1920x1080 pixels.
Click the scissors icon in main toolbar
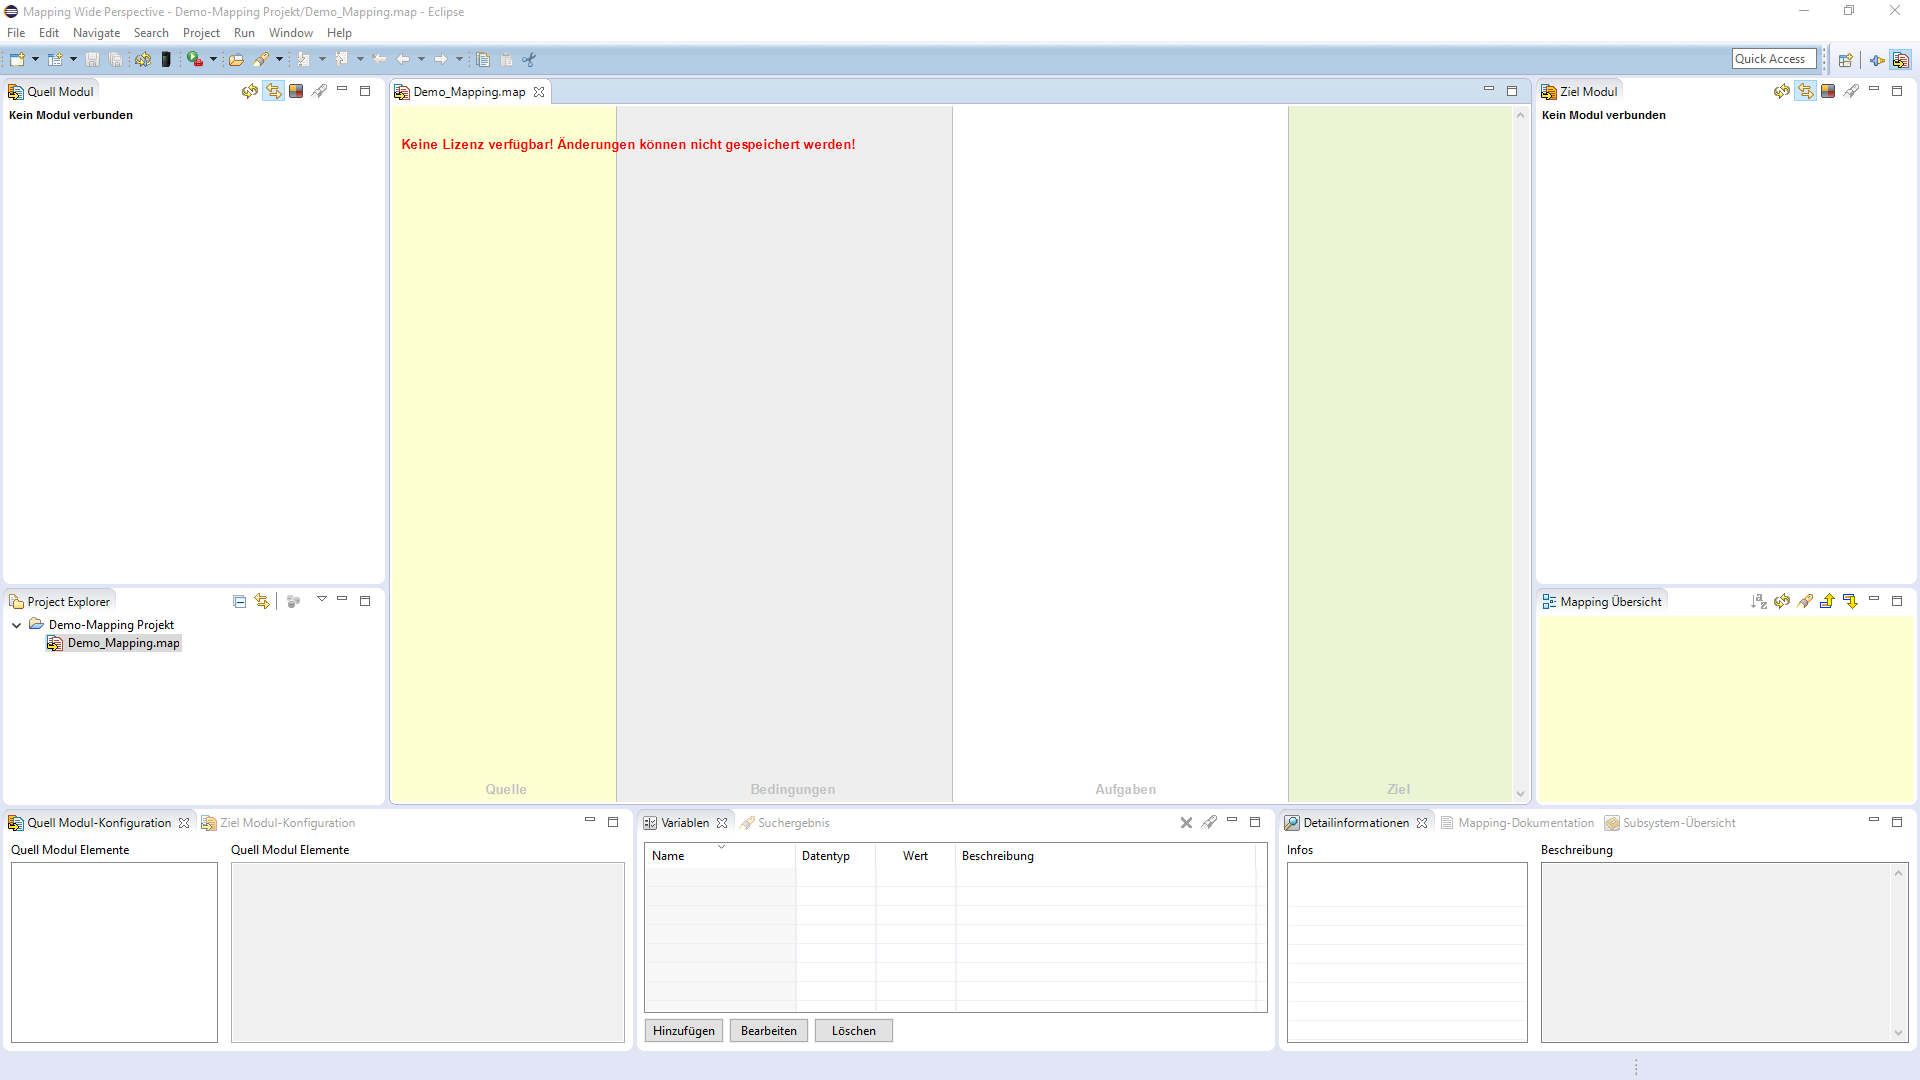point(529,60)
